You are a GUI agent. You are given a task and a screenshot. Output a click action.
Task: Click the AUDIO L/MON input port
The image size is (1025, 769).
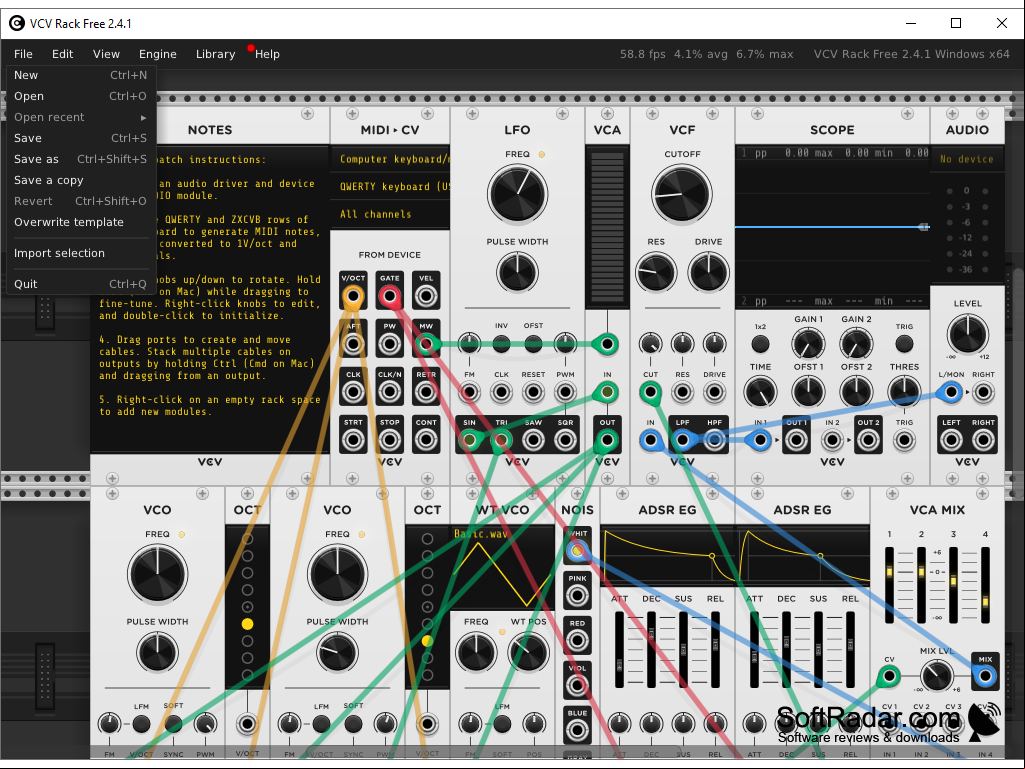[951, 392]
